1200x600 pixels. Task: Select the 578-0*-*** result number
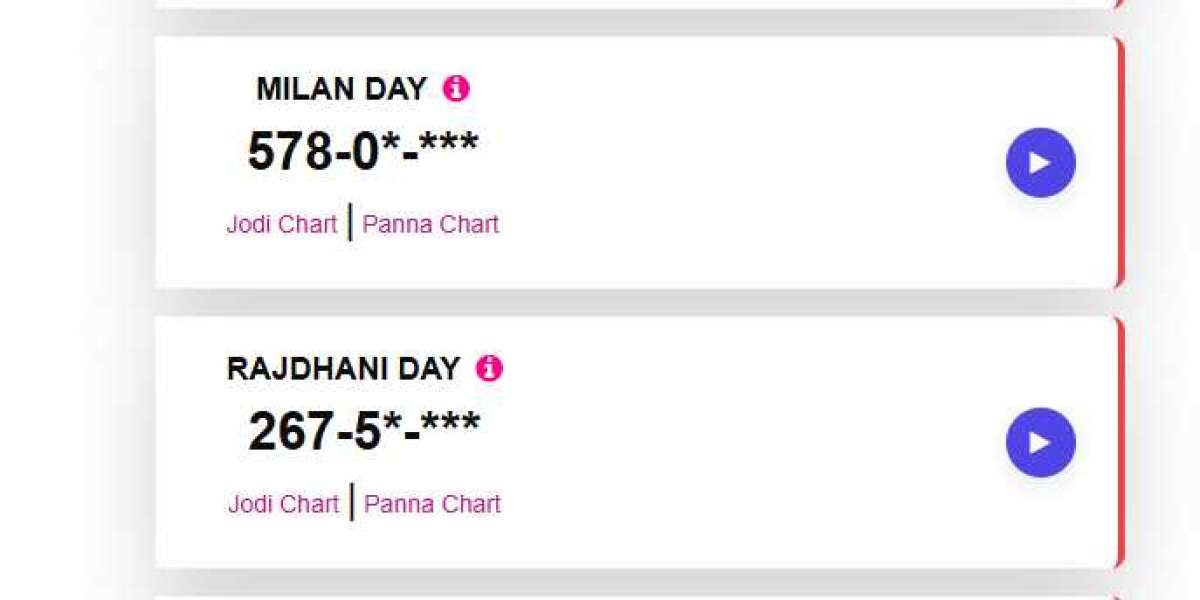pos(362,152)
